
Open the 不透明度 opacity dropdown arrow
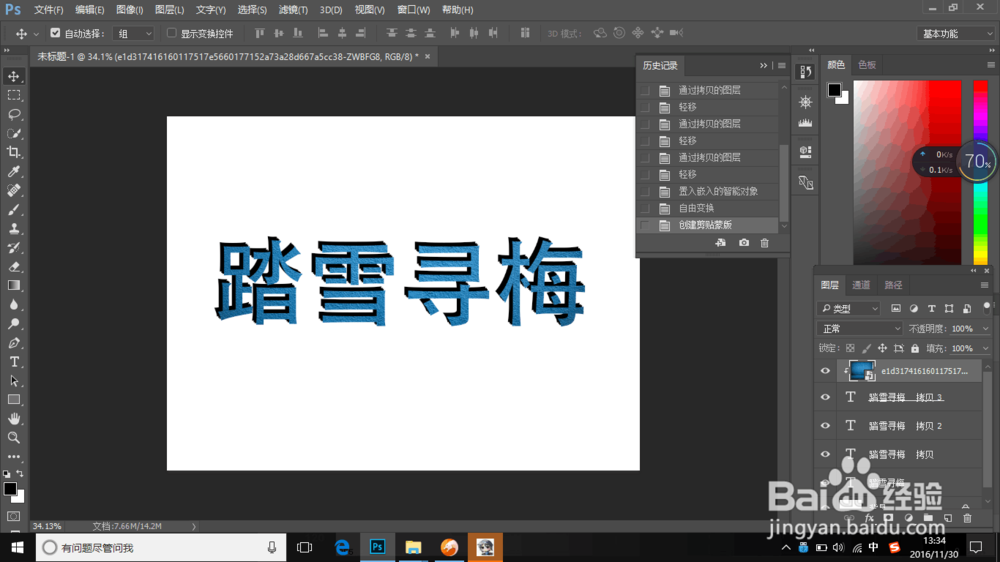(985, 329)
